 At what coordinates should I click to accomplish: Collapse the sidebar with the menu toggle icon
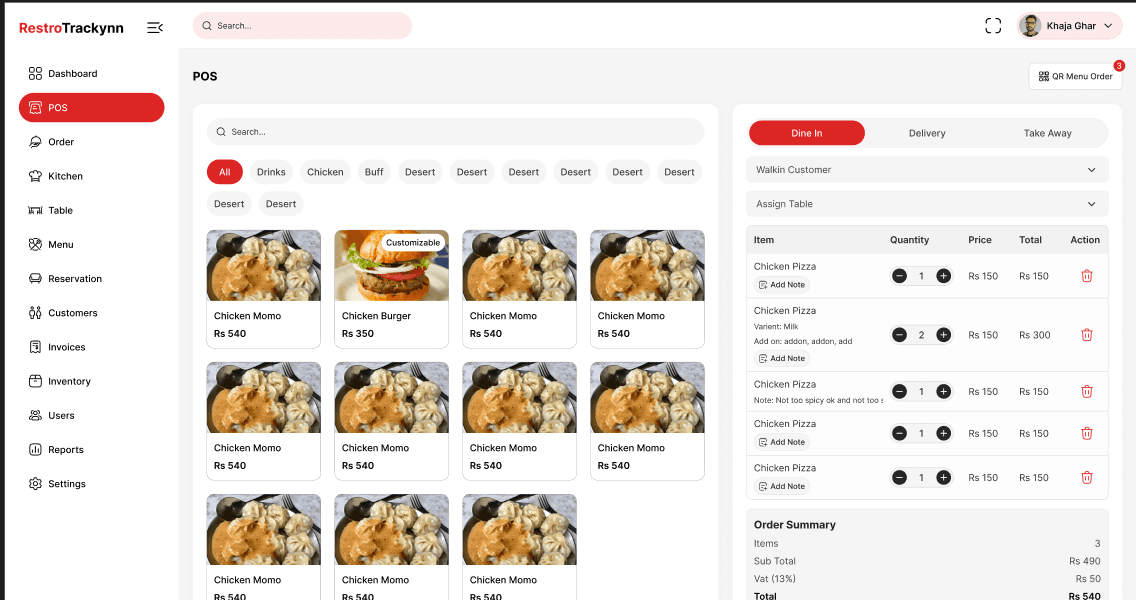(155, 28)
